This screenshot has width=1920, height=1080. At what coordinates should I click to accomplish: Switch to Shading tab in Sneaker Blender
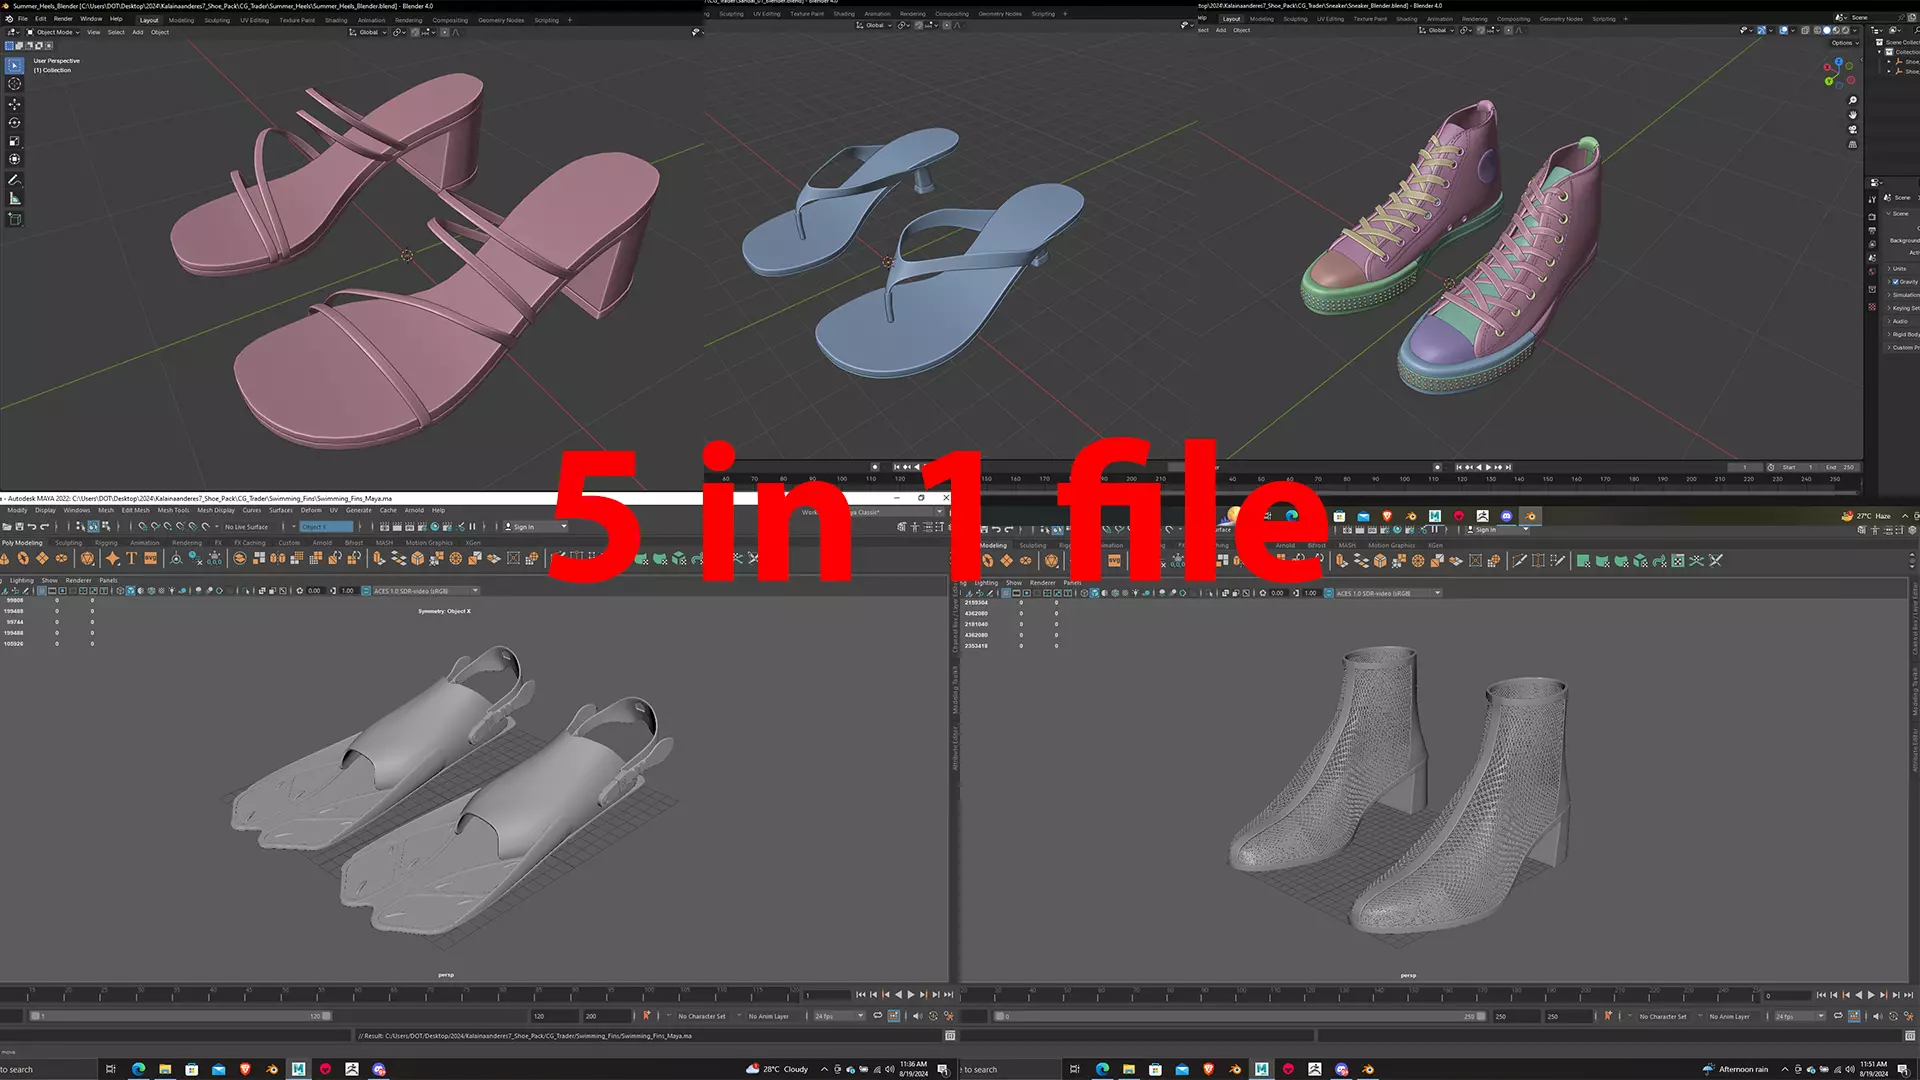(x=1406, y=19)
